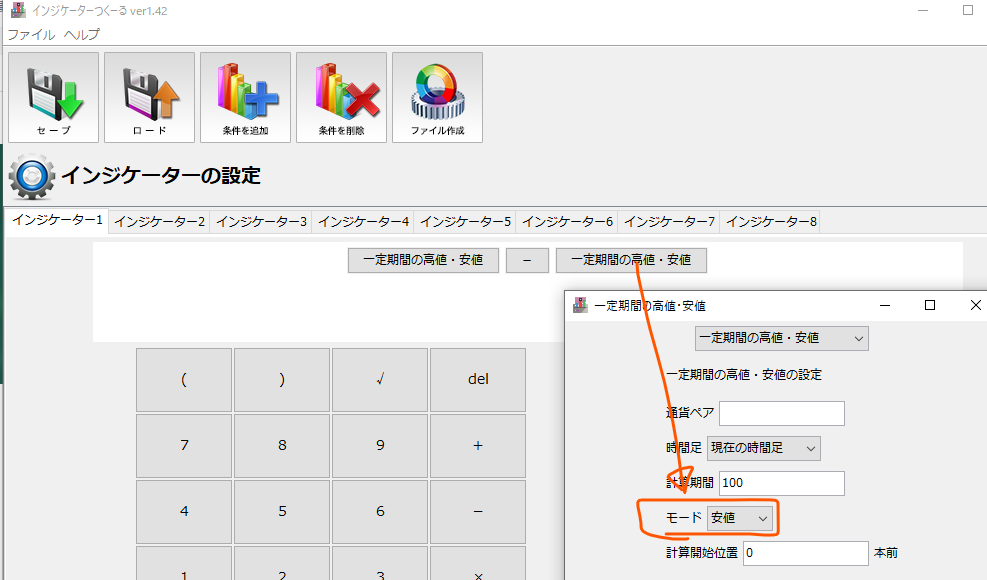987x580 pixels.
Task: Click the Load (ロード) toolbar icon
Action: coord(149,97)
